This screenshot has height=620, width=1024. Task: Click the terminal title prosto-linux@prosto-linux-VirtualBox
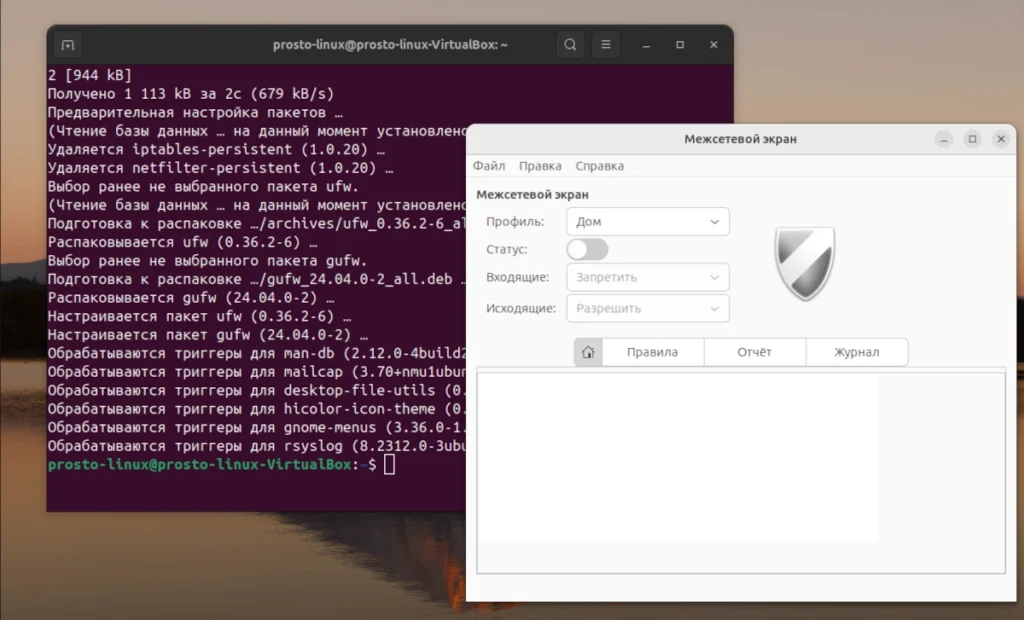click(390, 45)
